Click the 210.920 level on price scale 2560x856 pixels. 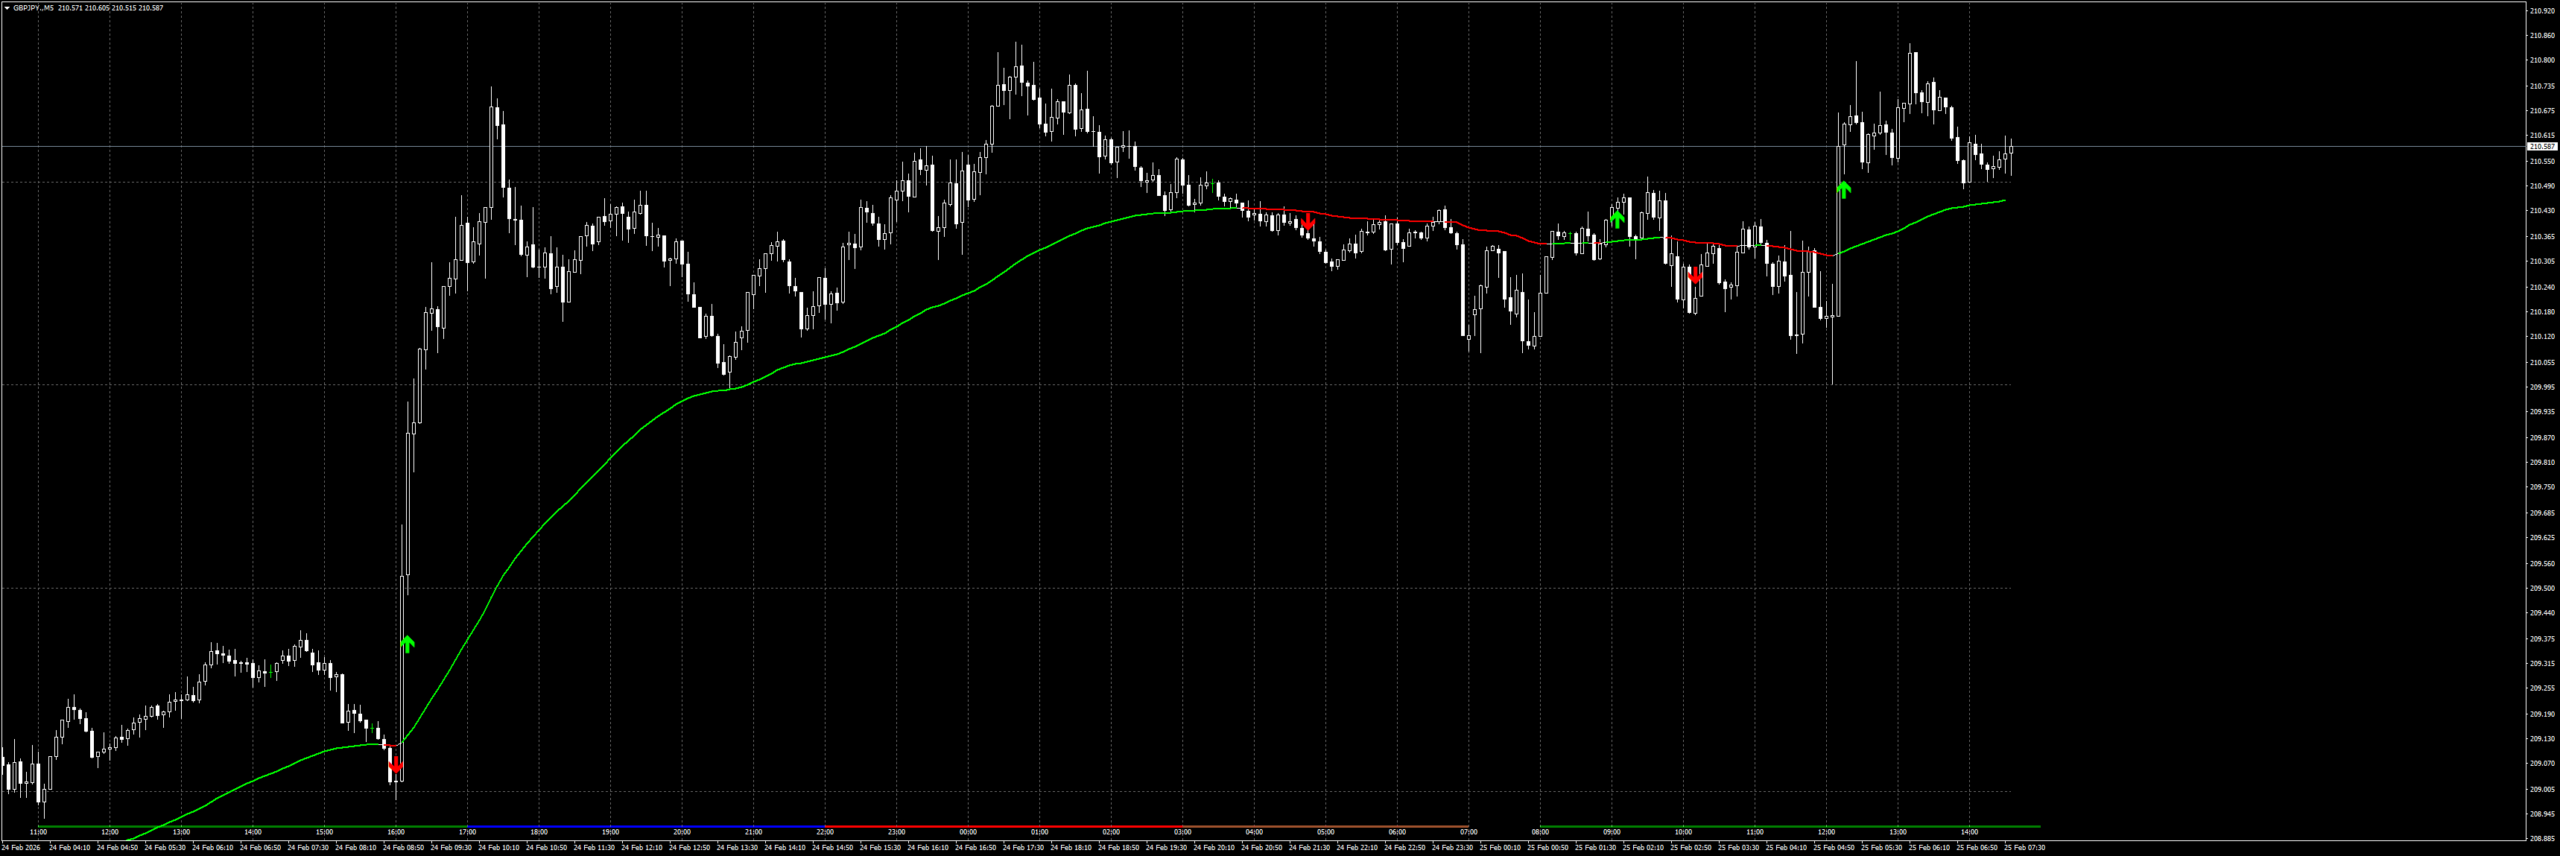click(2541, 11)
